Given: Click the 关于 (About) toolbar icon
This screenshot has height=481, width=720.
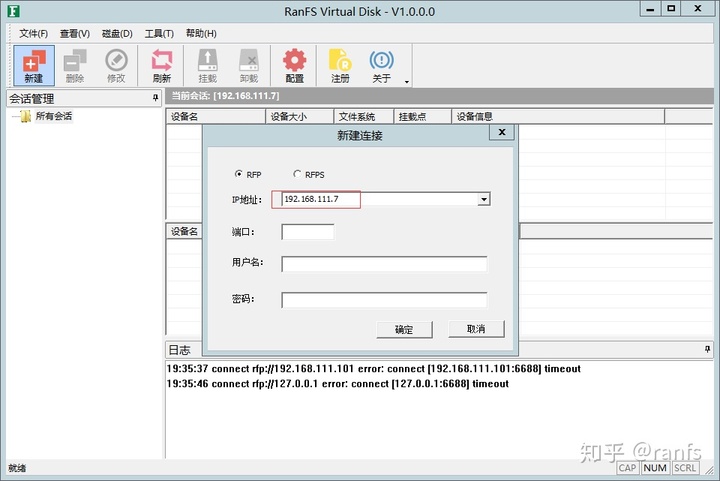Looking at the screenshot, I should pyautogui.click(x=382, y=66).
